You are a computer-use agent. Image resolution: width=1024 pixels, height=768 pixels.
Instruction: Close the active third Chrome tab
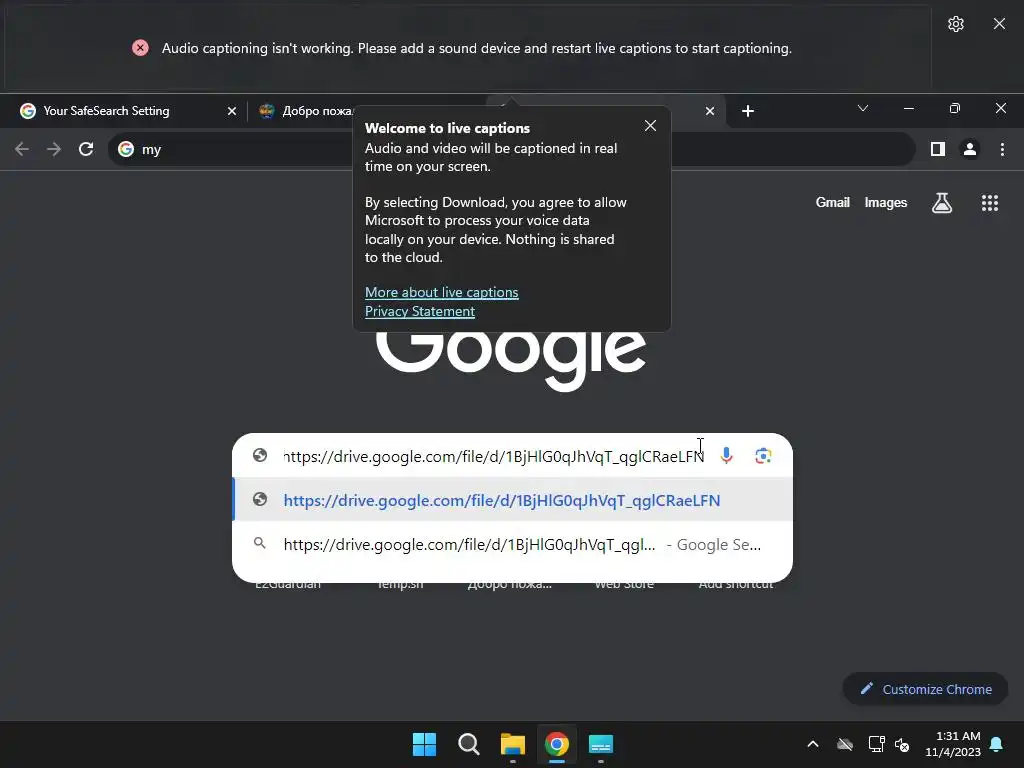(x=710, y=111)
